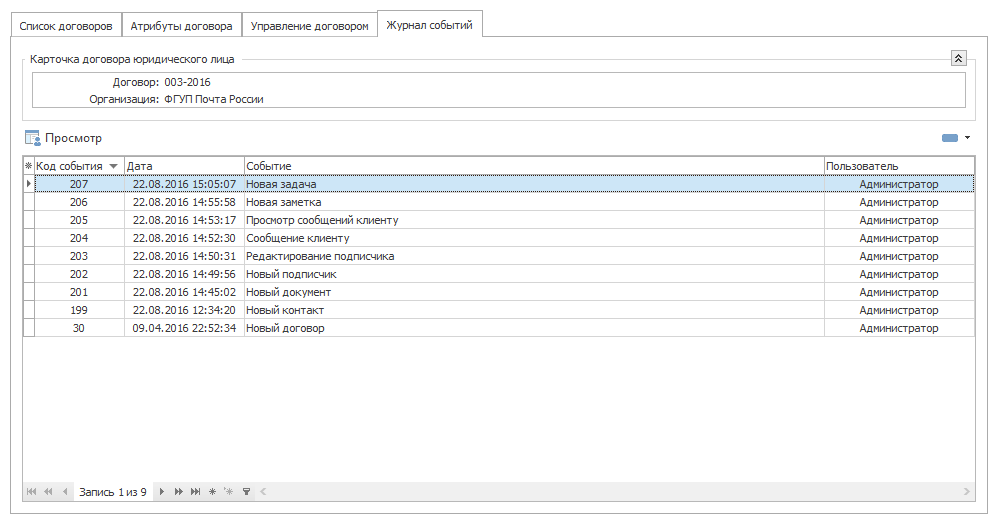Viewport: 998px width, 524px height.
Task: Select event code 201 cell
Action: tap(79, 292)
